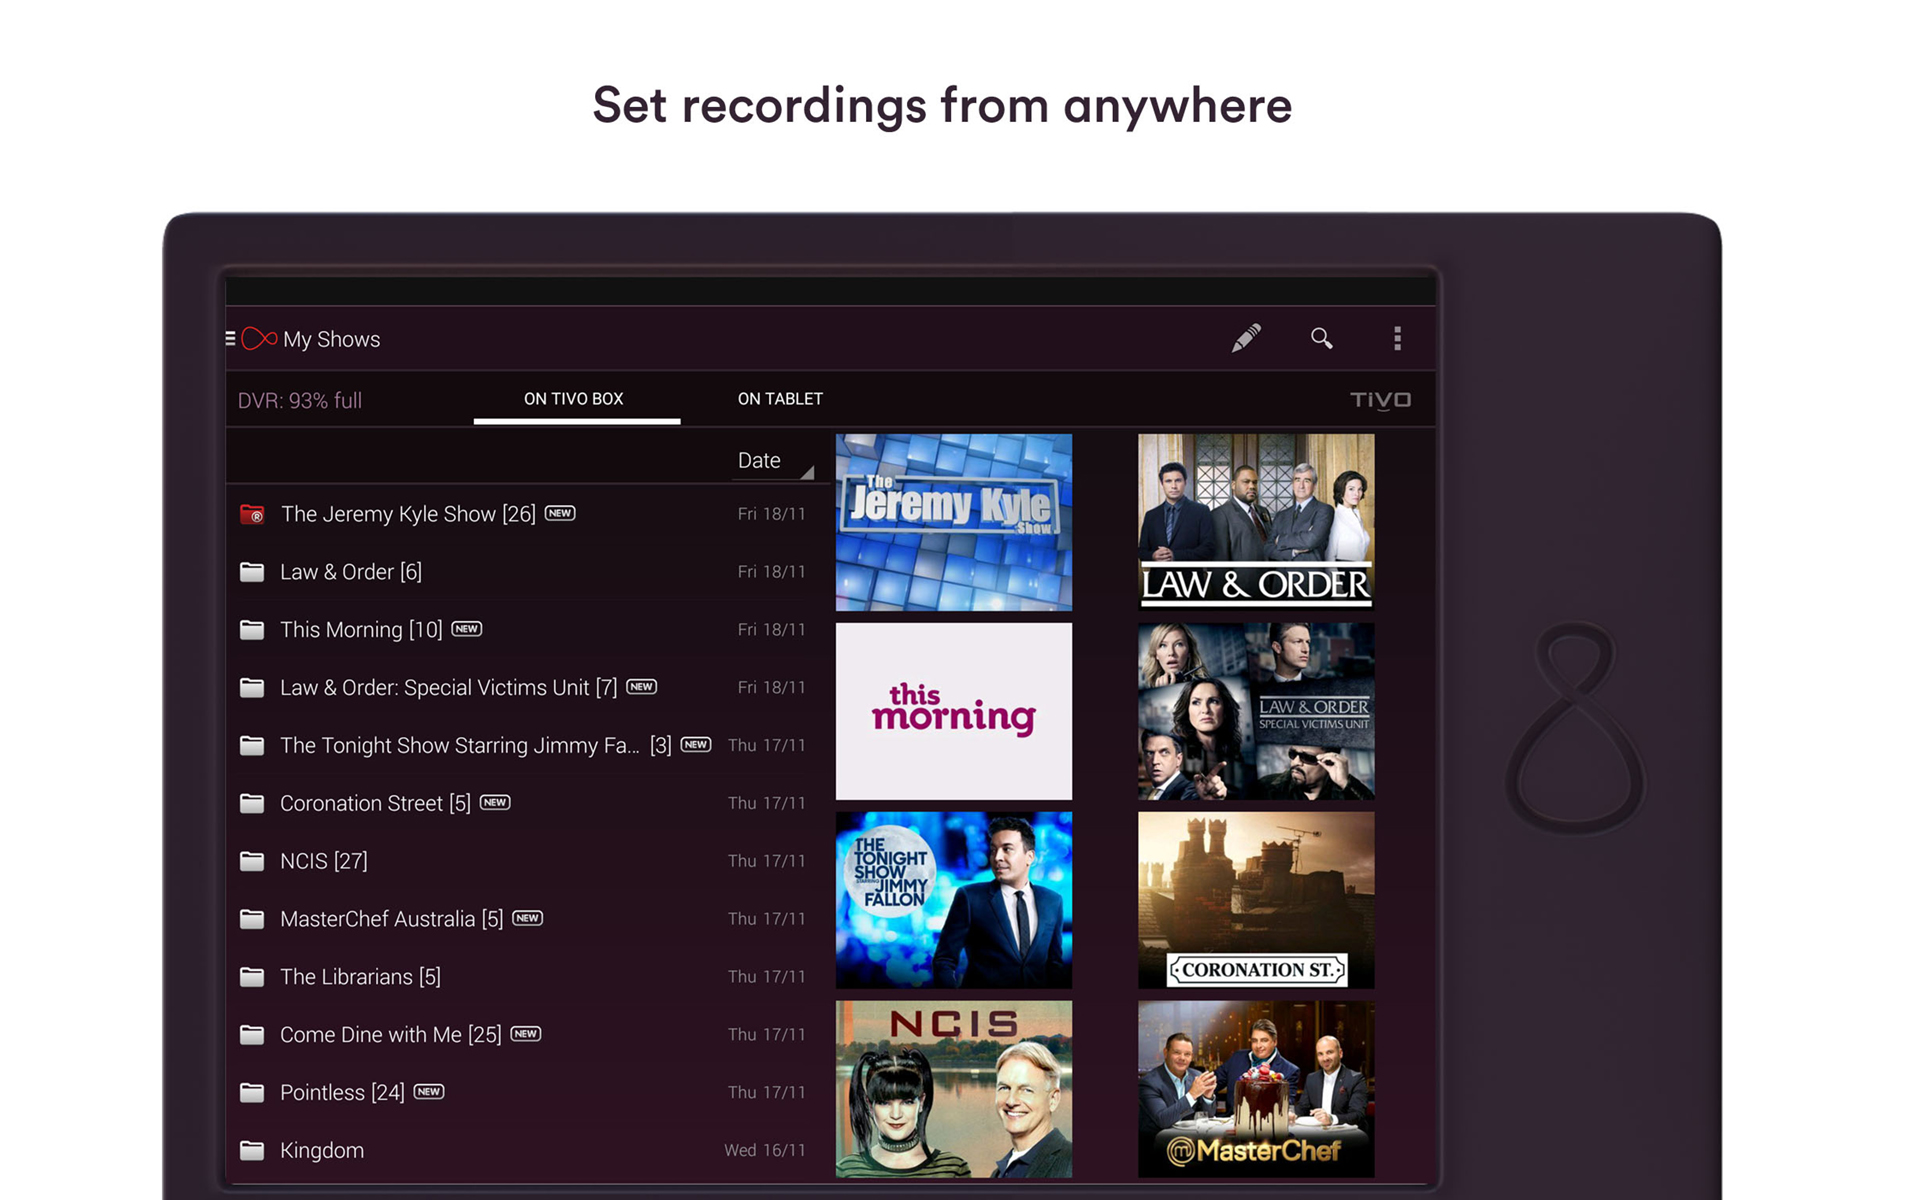This screenshot has width=1920, height=1200.
Task: Open search from the toolbar
Action: coord(1322,338)
